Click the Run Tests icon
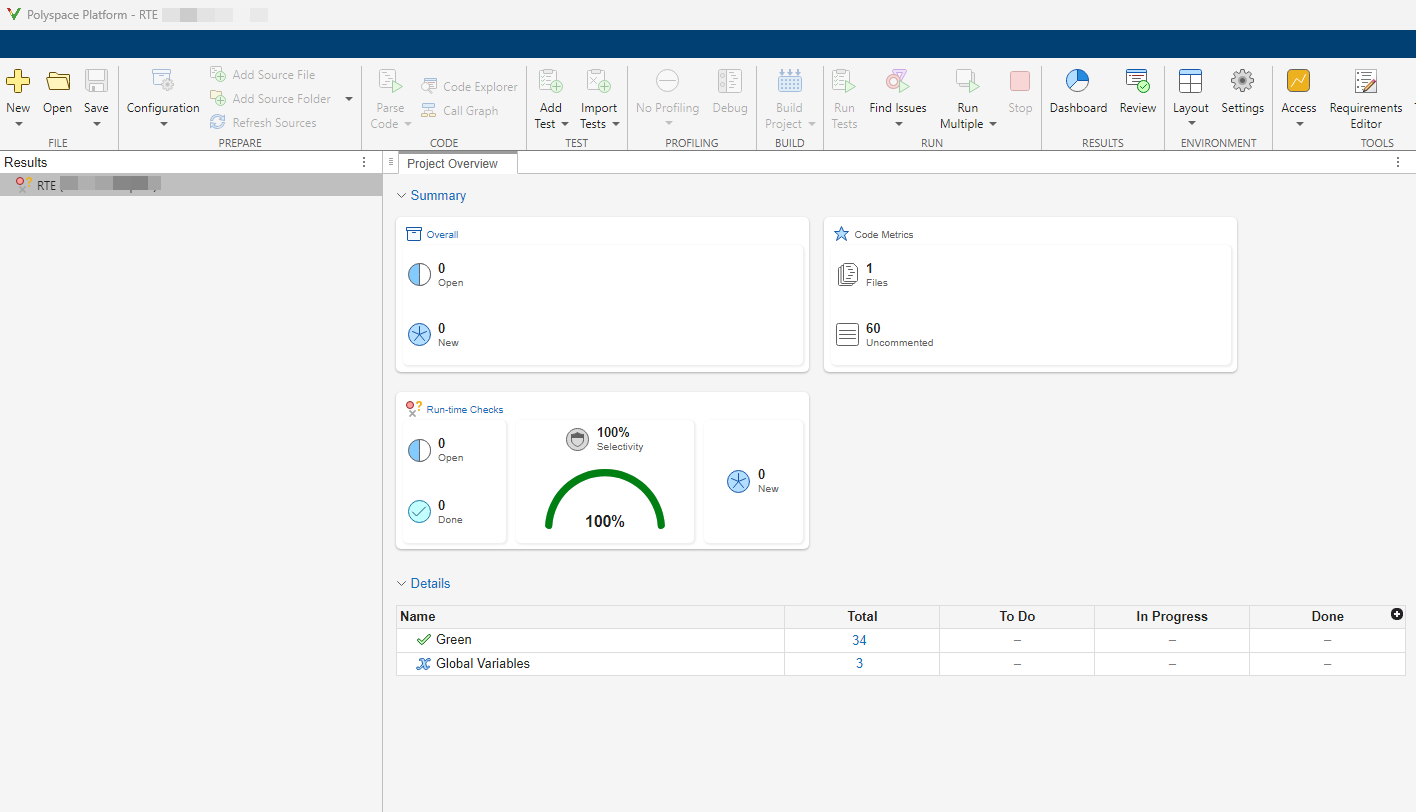This screenshot has height=812, width=1416. point(844,82)
